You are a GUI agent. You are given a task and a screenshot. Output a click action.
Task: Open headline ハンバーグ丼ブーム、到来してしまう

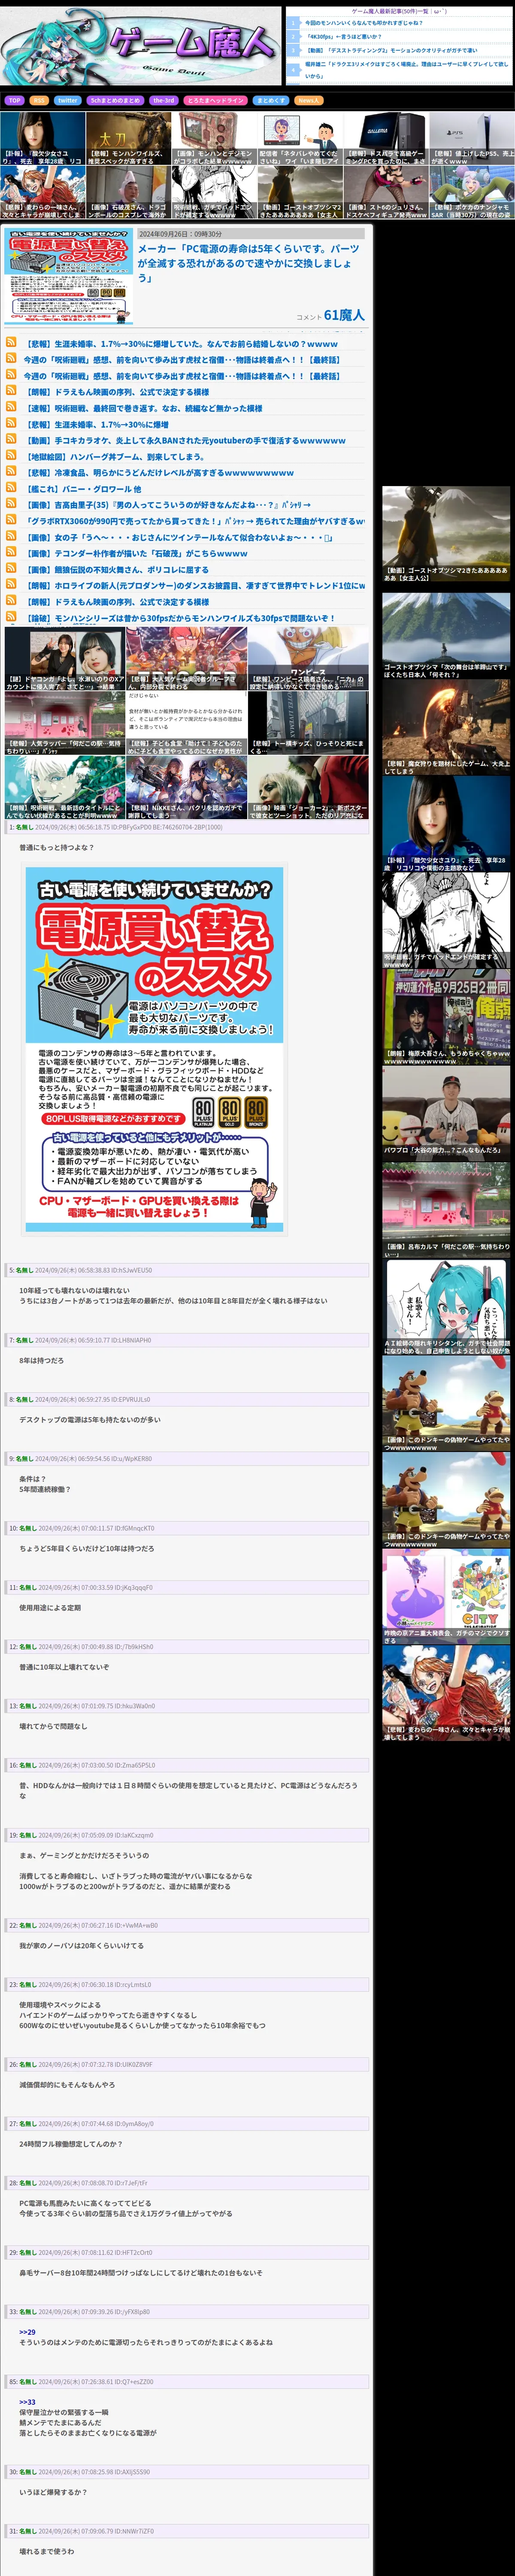coord(115,457)
